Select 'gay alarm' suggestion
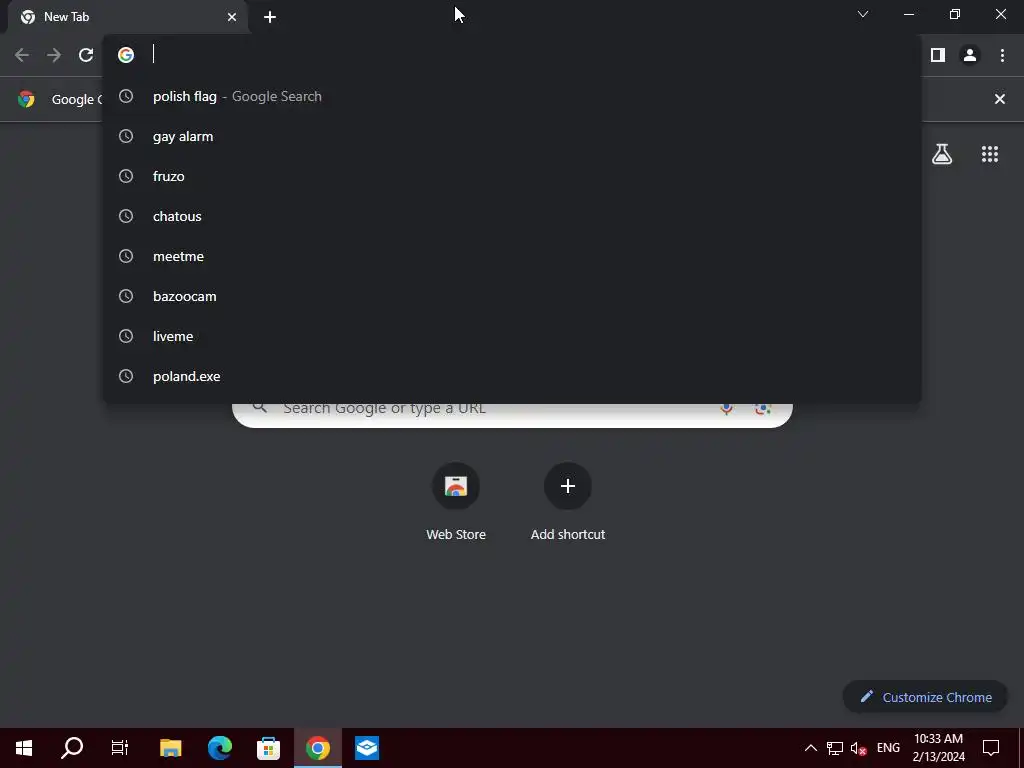The image size is (1024, 768). [x=512, y=136]
